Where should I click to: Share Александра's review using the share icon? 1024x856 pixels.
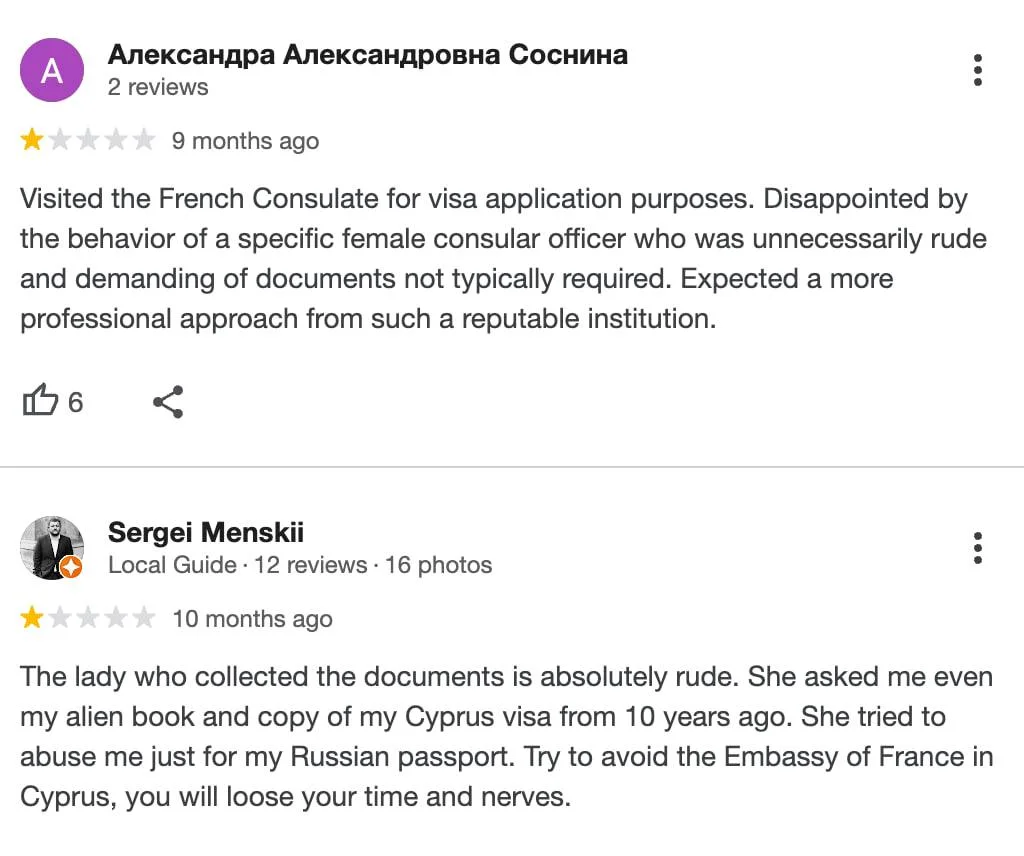tap(168, 402)
